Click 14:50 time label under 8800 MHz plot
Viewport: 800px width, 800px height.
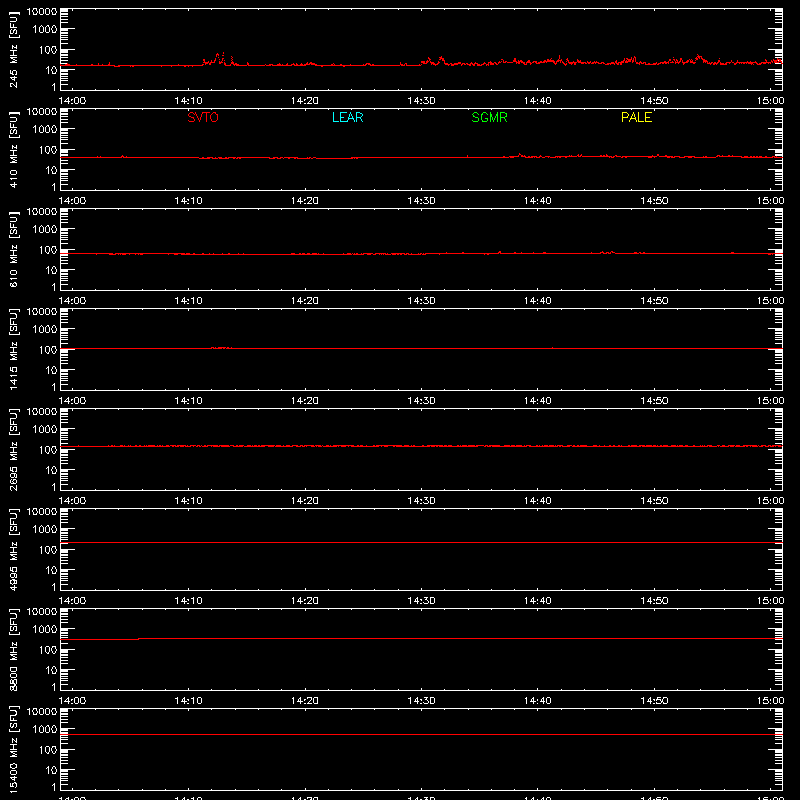[654, 701]
